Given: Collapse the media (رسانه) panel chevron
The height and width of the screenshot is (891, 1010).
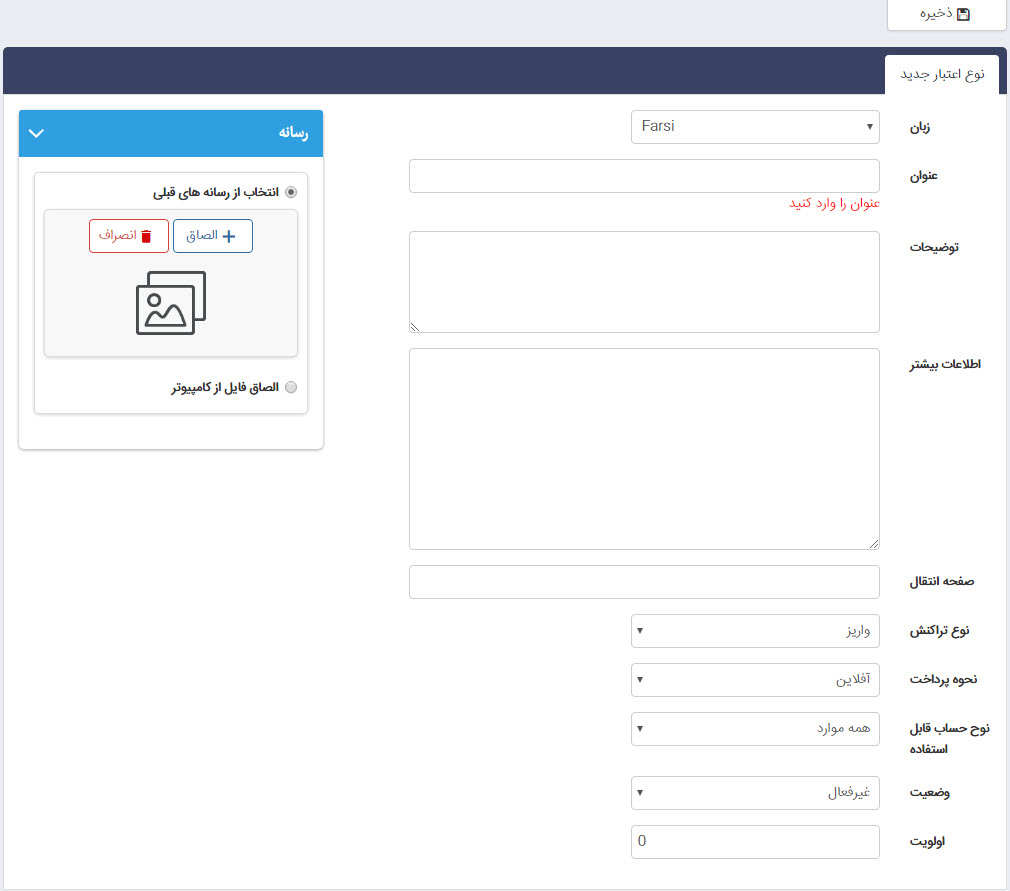Looking at the screenshot, I should pyautogui.click(x=37, y=133).
